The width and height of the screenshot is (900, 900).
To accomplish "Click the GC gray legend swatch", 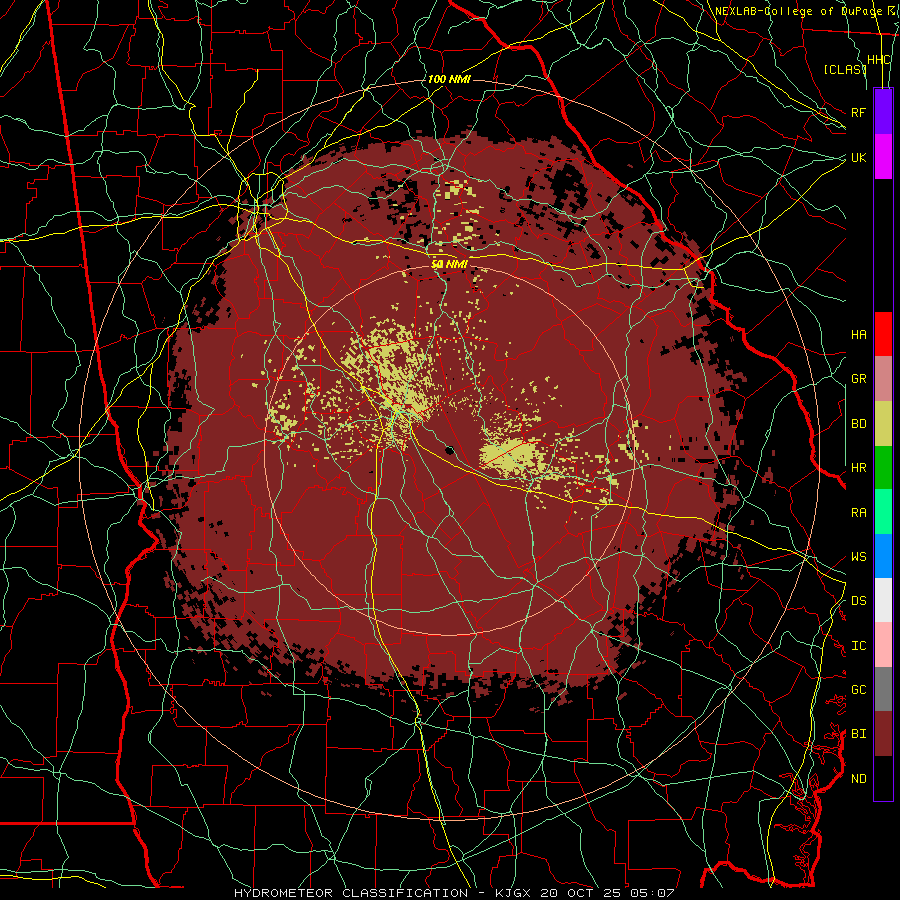I will [883, 689].
